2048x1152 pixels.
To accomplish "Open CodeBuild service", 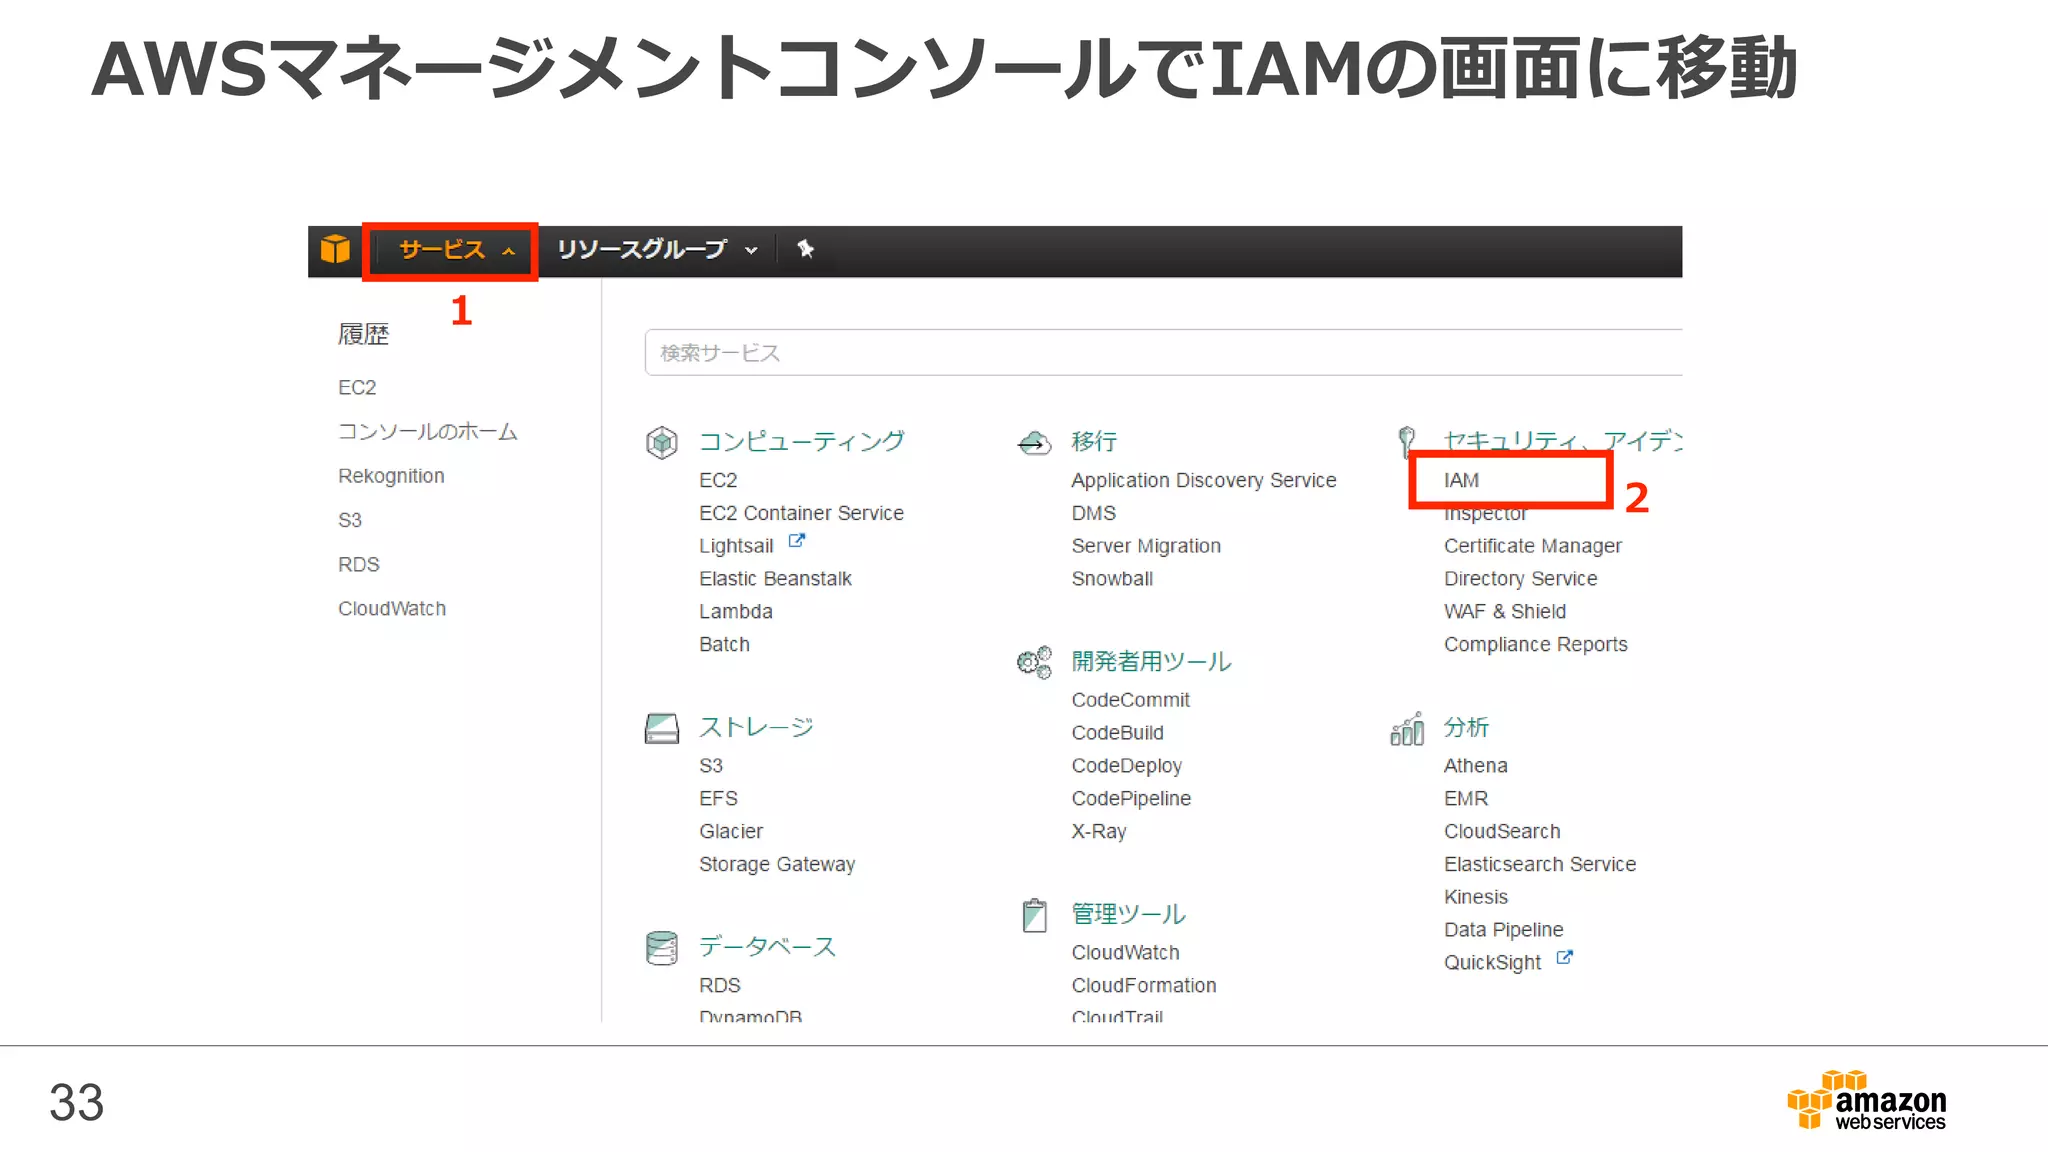I will click(x=1117, y=733).
